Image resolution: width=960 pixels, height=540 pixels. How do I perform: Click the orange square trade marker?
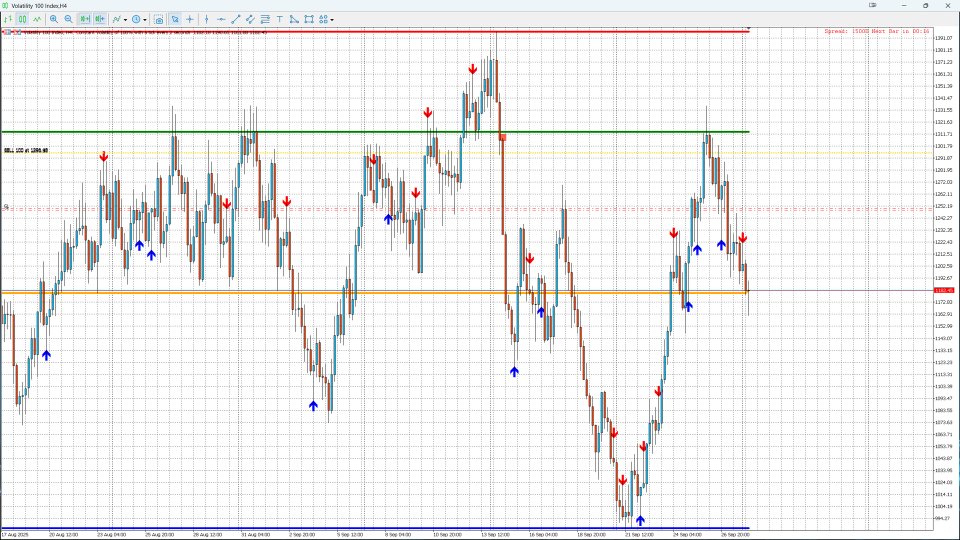pyautogui.click(x=503, y=138)
